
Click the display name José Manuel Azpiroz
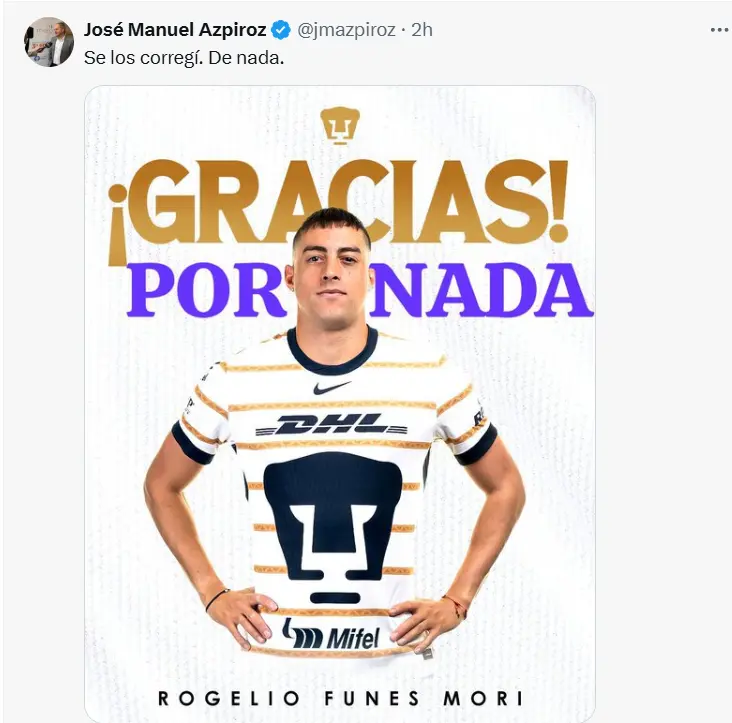pyautogui.click(x=175, y=30)
